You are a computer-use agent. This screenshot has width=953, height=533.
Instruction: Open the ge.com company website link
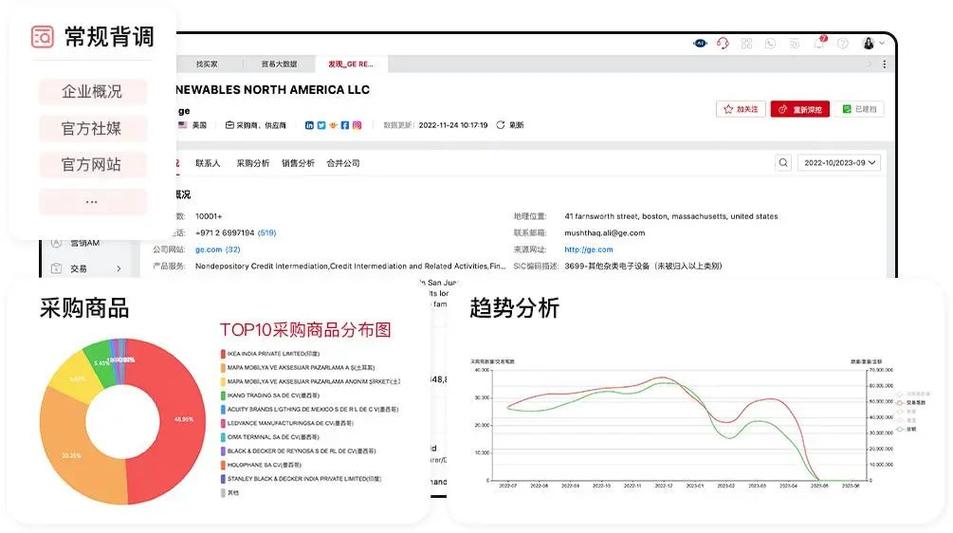pos(208,250)
